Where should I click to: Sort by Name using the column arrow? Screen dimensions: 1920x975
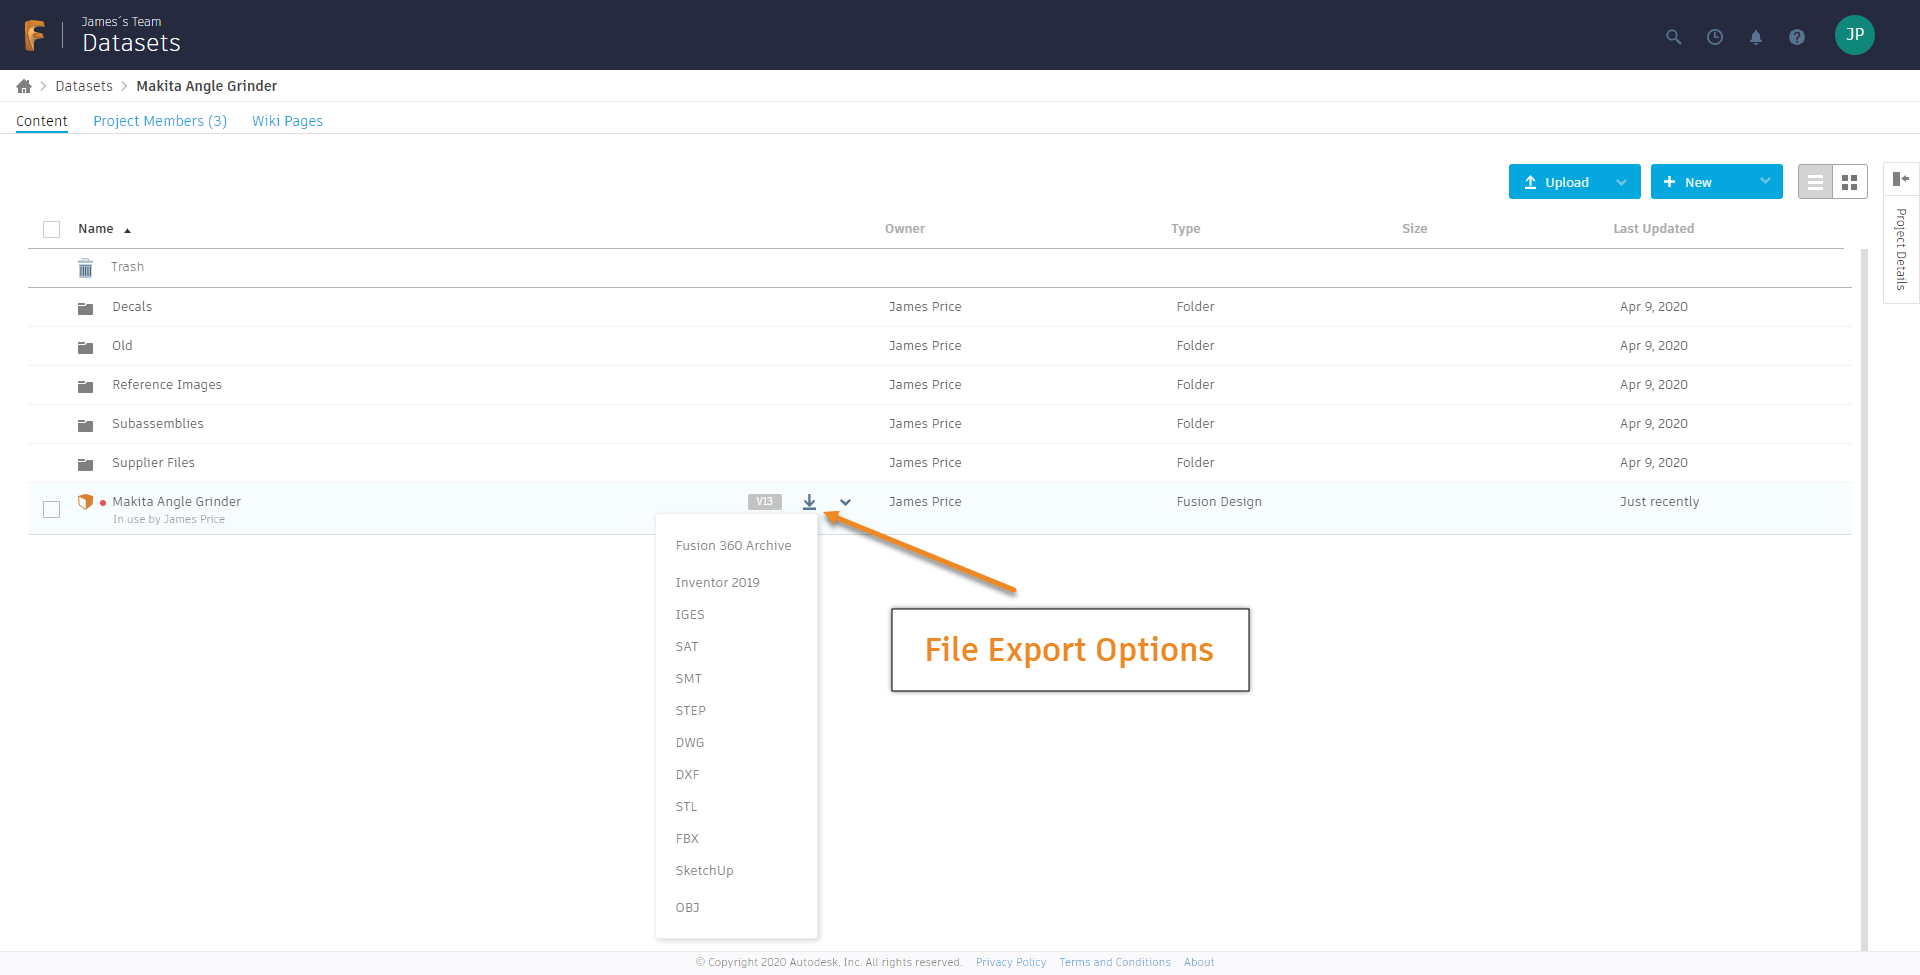click(128, 229)
